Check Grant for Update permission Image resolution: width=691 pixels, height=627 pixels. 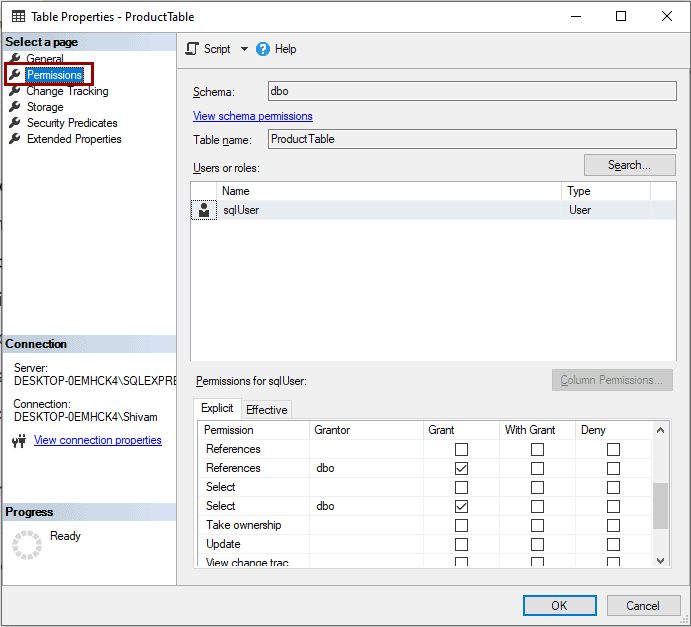pos(461,544)
